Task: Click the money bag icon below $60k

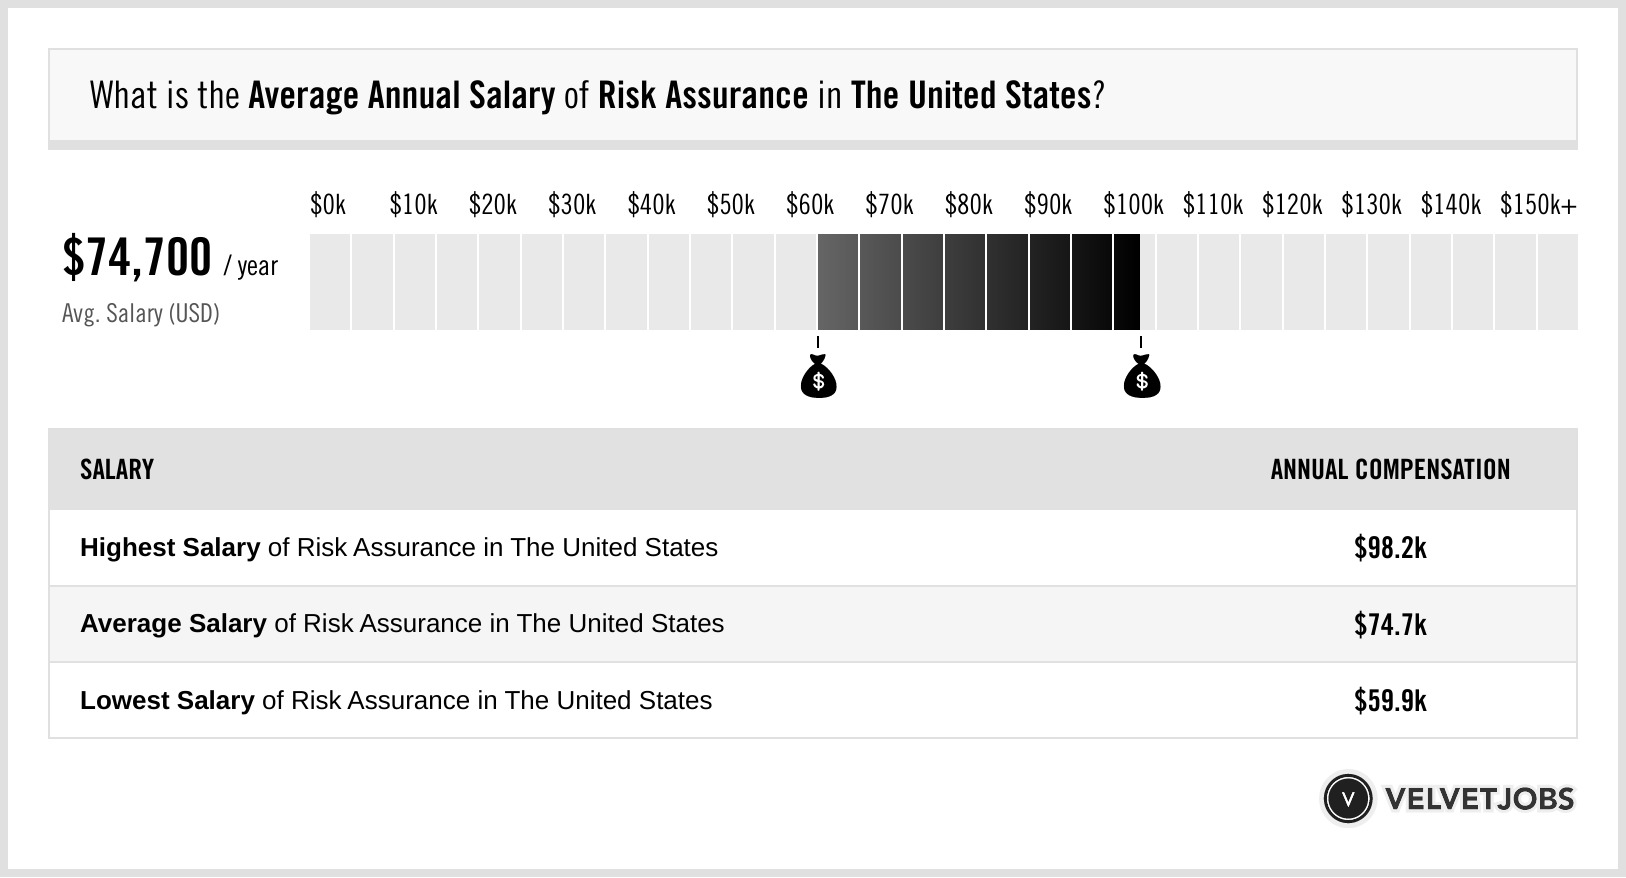Action: click(x=818, y=378)
